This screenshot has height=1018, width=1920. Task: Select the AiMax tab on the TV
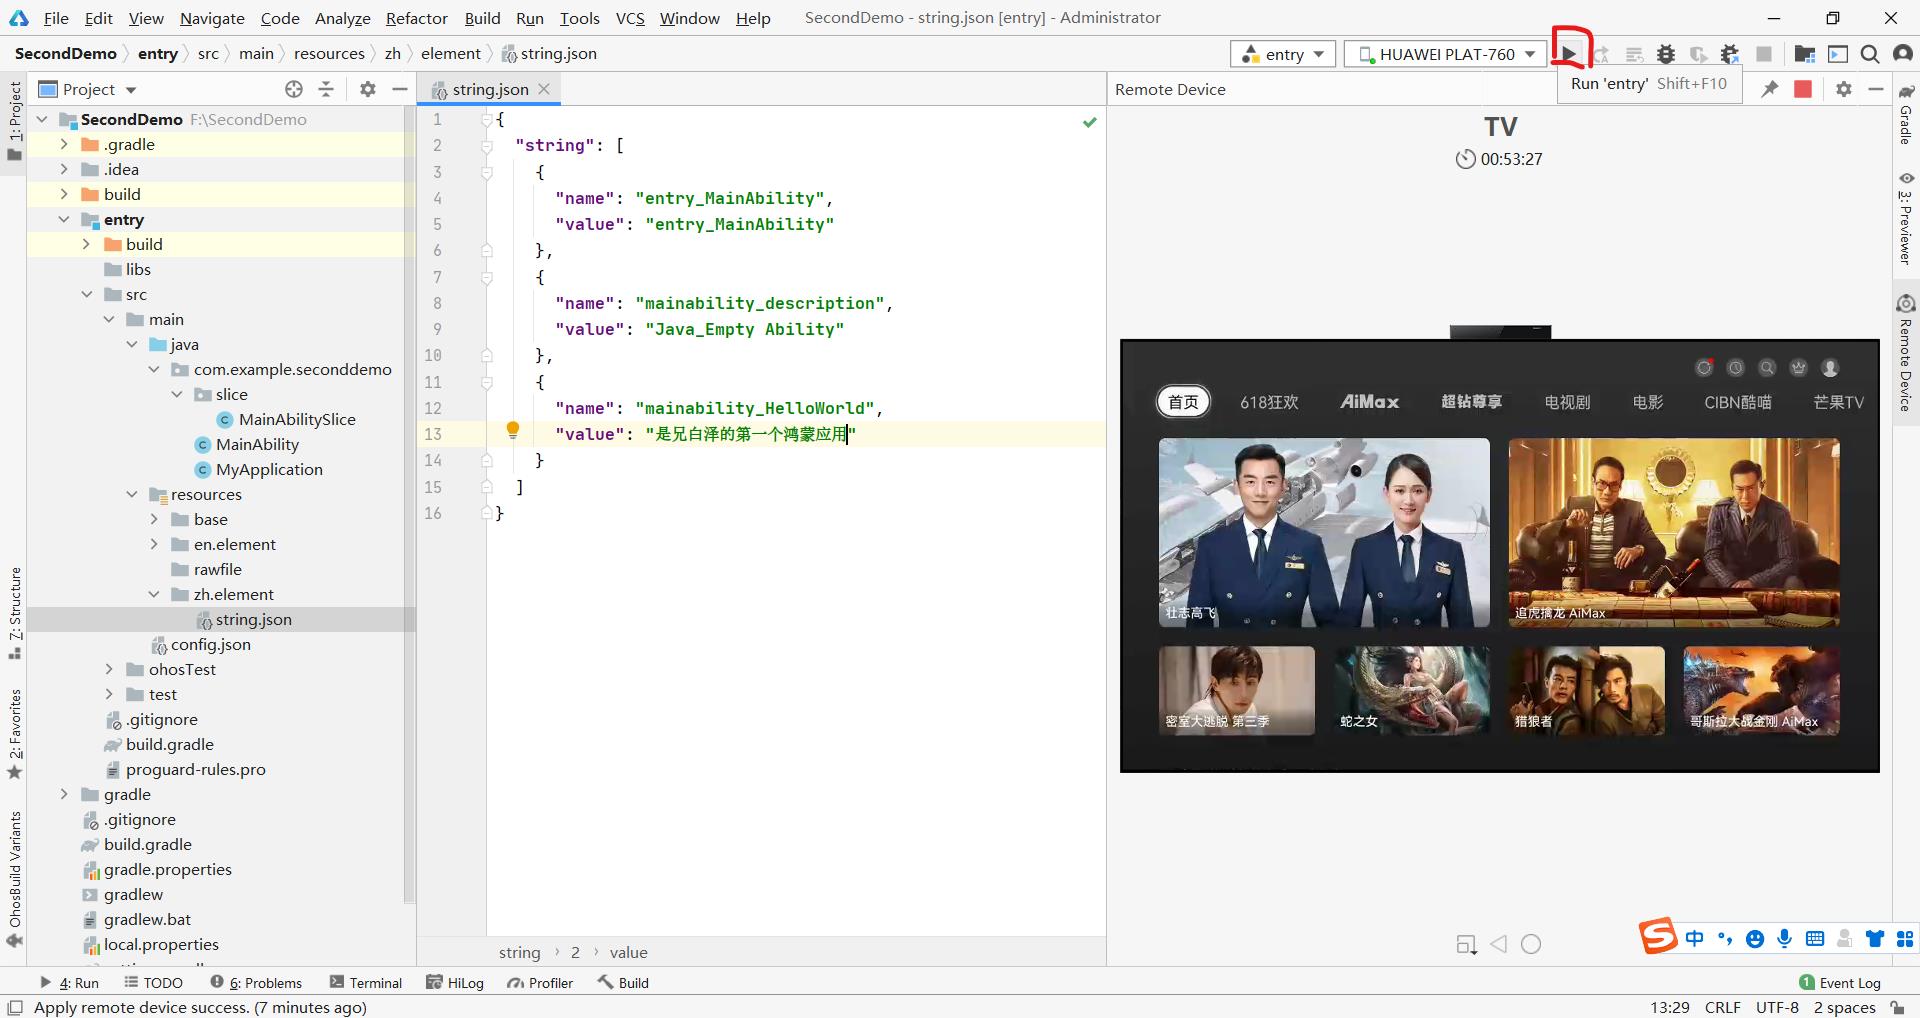tap(1369, 402)
